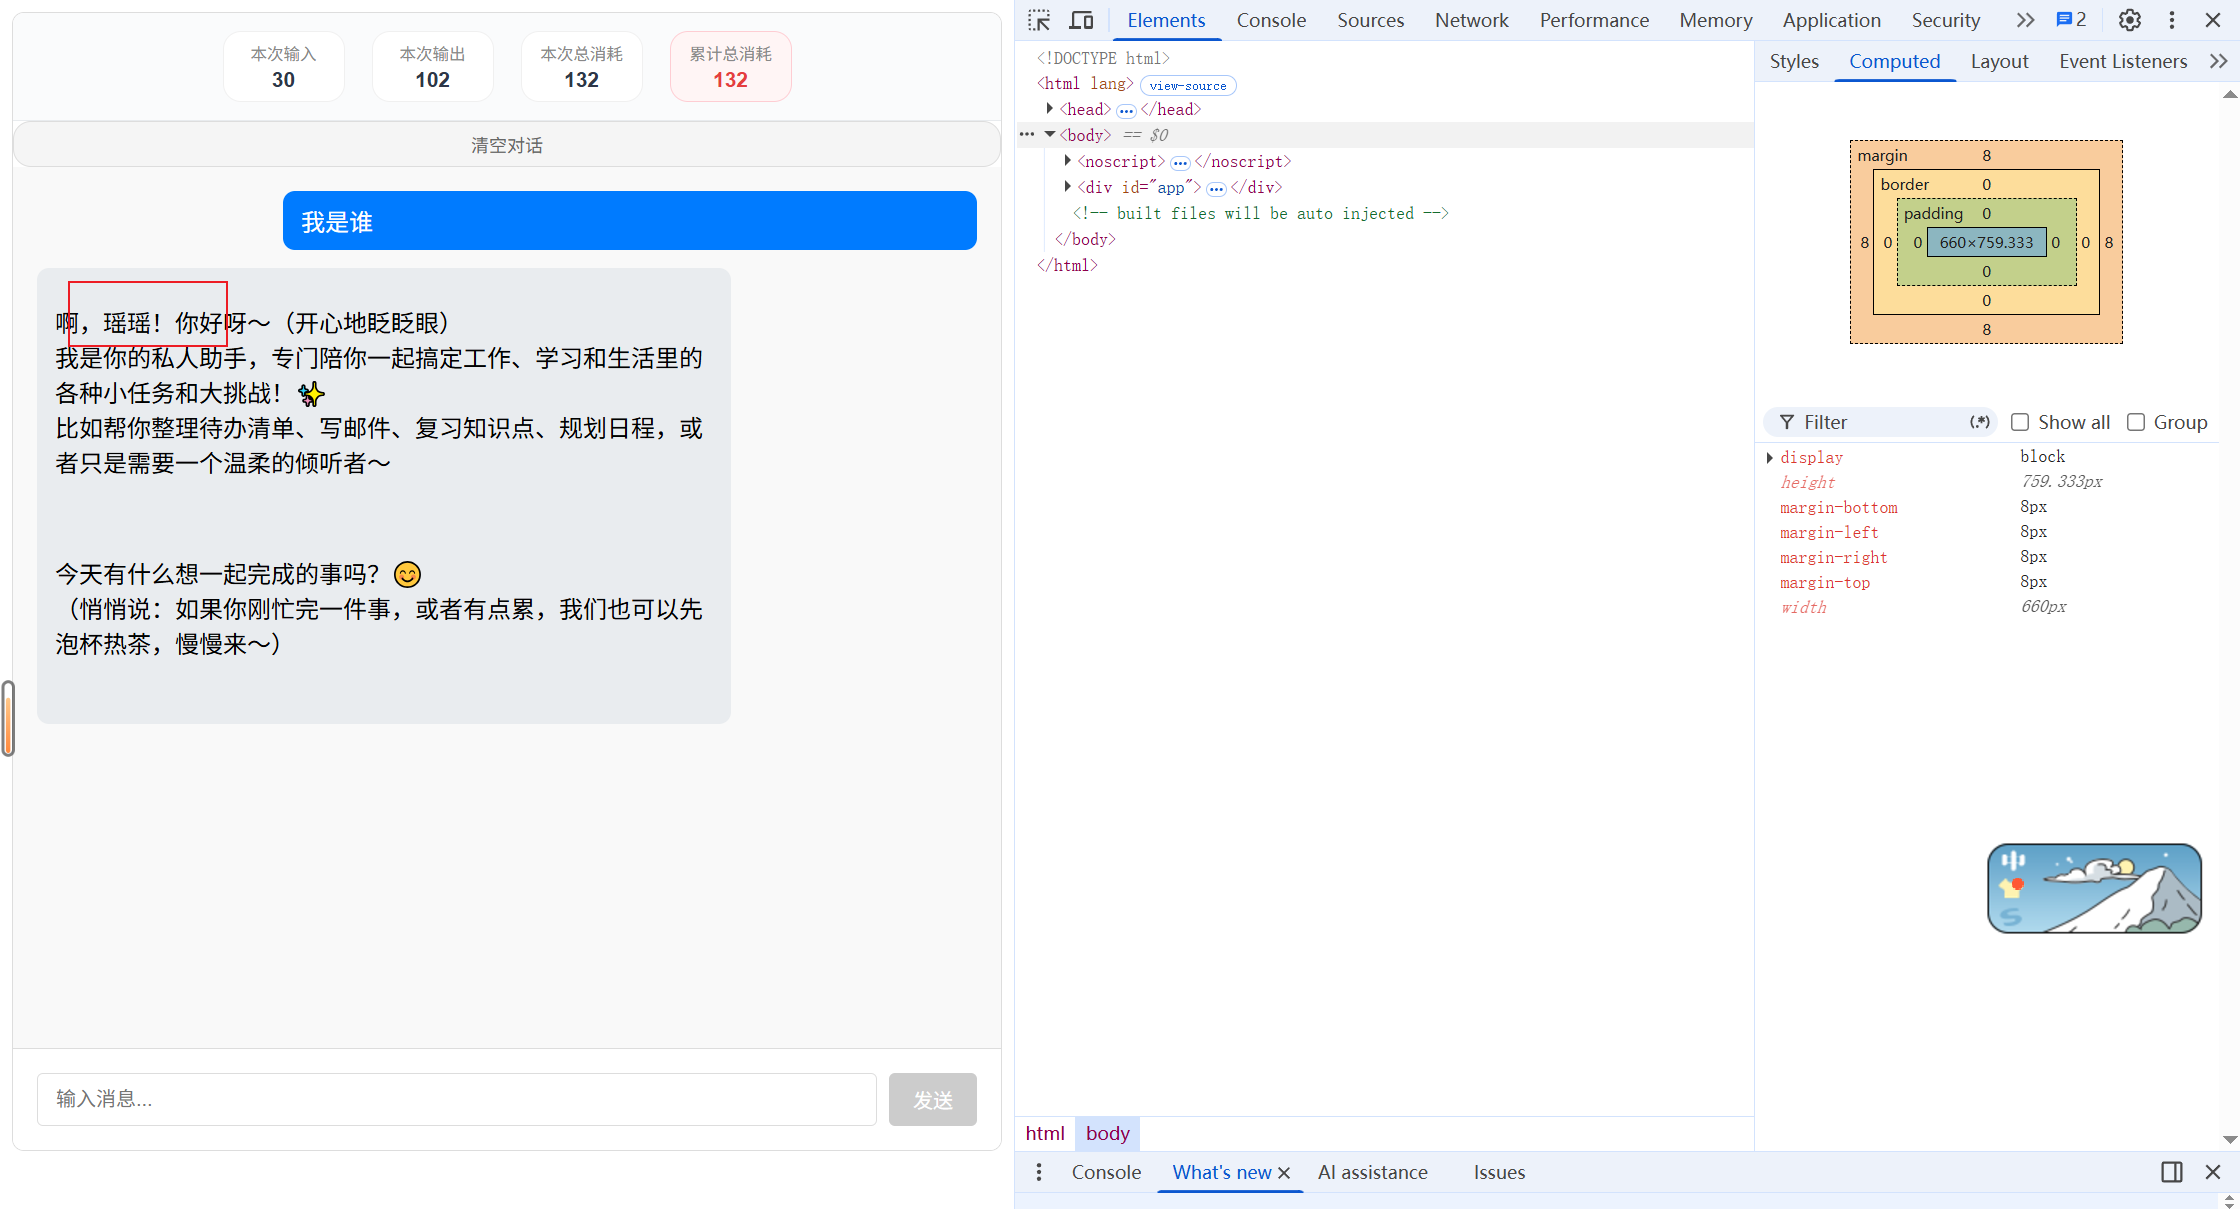Click the 清空对话 button
Image resolution: width=2240 pixels, height=1209 pixels.
[x=507, y=145]
